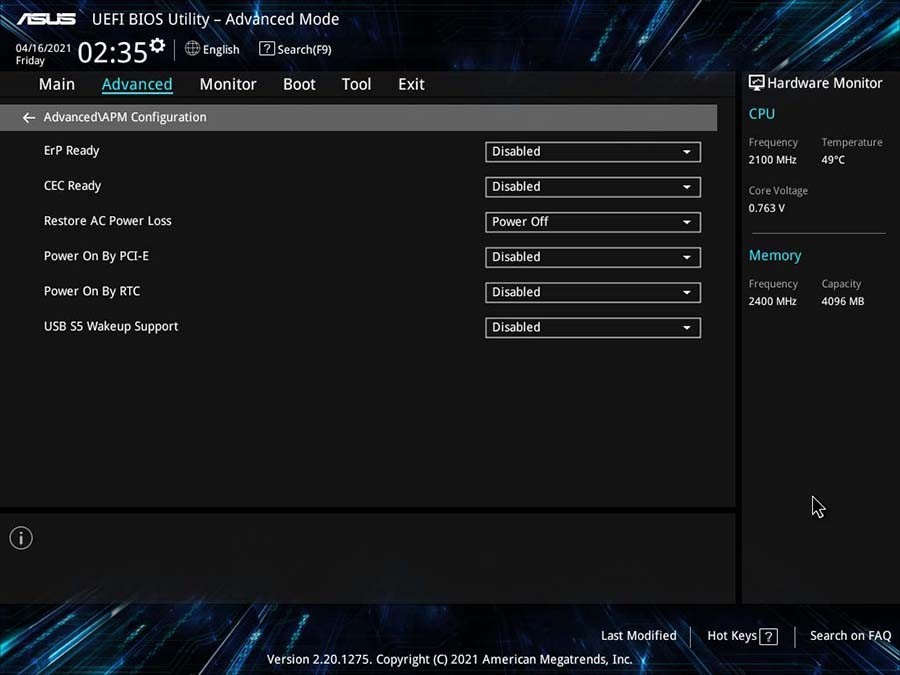This screenshot has width=900, height=675.
Task: Select the Advanced tab
Action: (137, 84)
